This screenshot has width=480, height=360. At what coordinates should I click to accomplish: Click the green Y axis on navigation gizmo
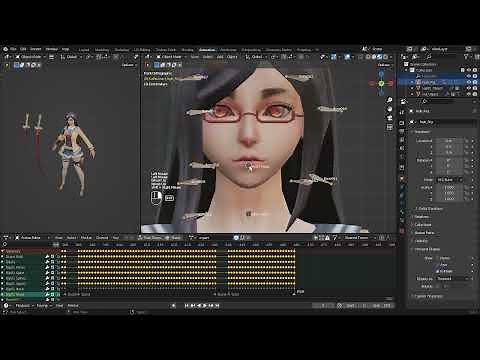click(x=382, y=84)
